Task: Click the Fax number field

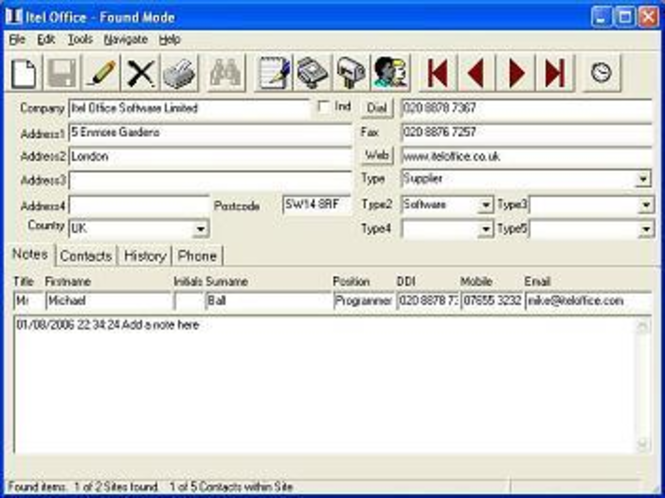Action: click(526, 132)
